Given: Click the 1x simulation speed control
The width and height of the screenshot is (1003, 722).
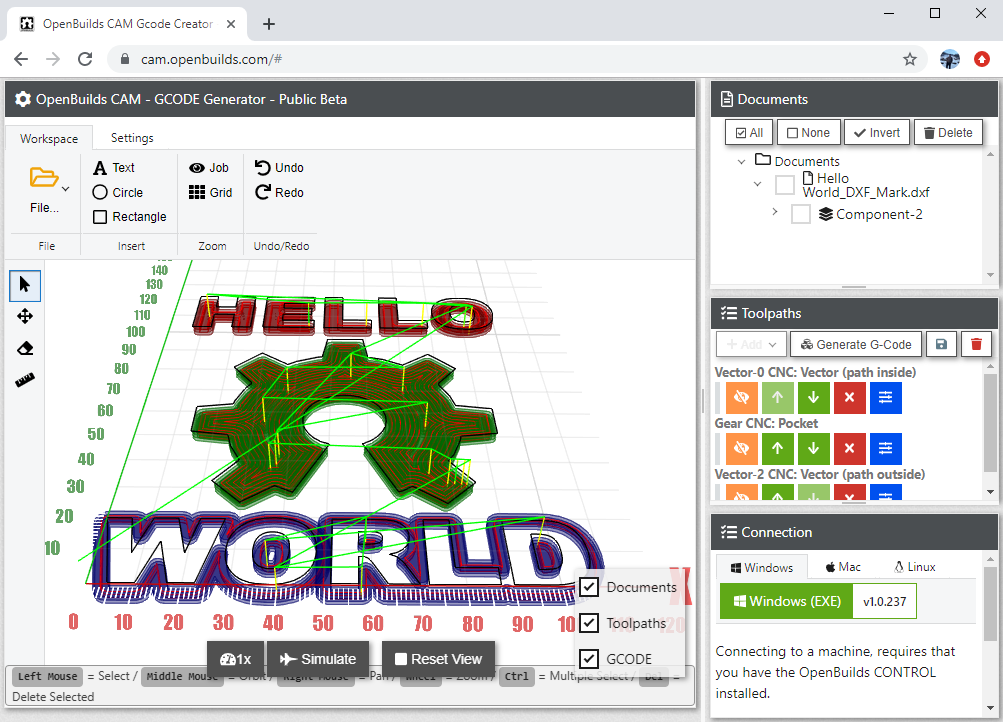Looking at the screenshot, I should click(x=235, y=659).
